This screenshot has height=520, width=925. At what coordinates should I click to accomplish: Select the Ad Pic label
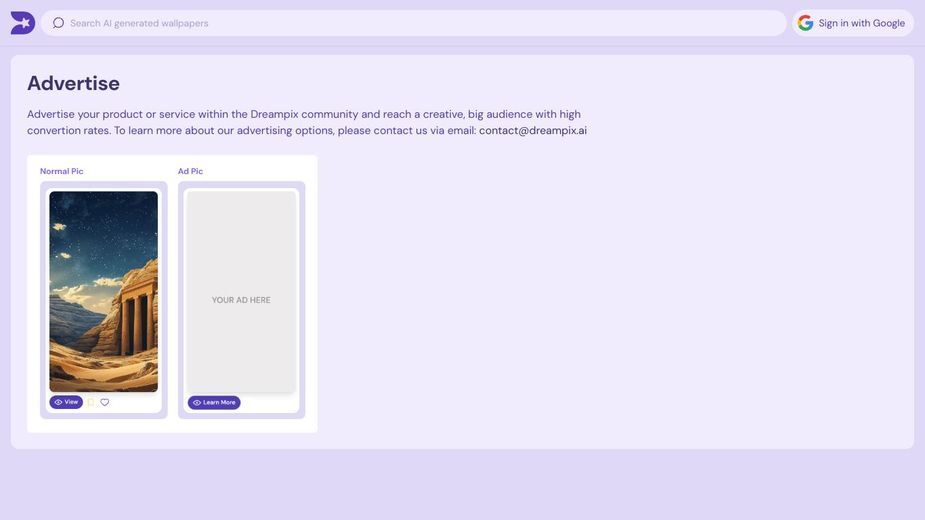[190, 171]
